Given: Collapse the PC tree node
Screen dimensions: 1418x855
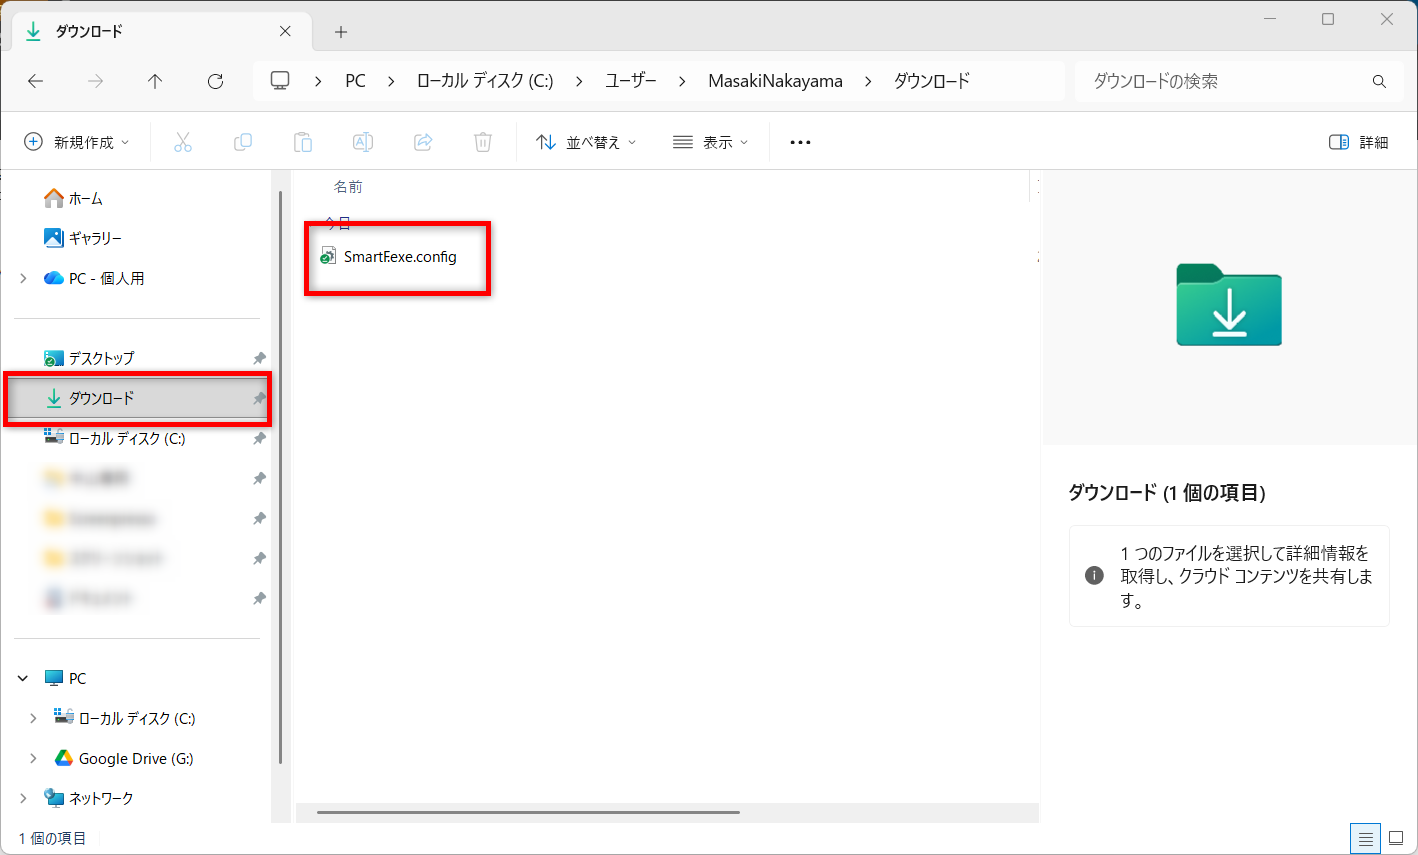Looking at the screenshot, I should [23, 678].
